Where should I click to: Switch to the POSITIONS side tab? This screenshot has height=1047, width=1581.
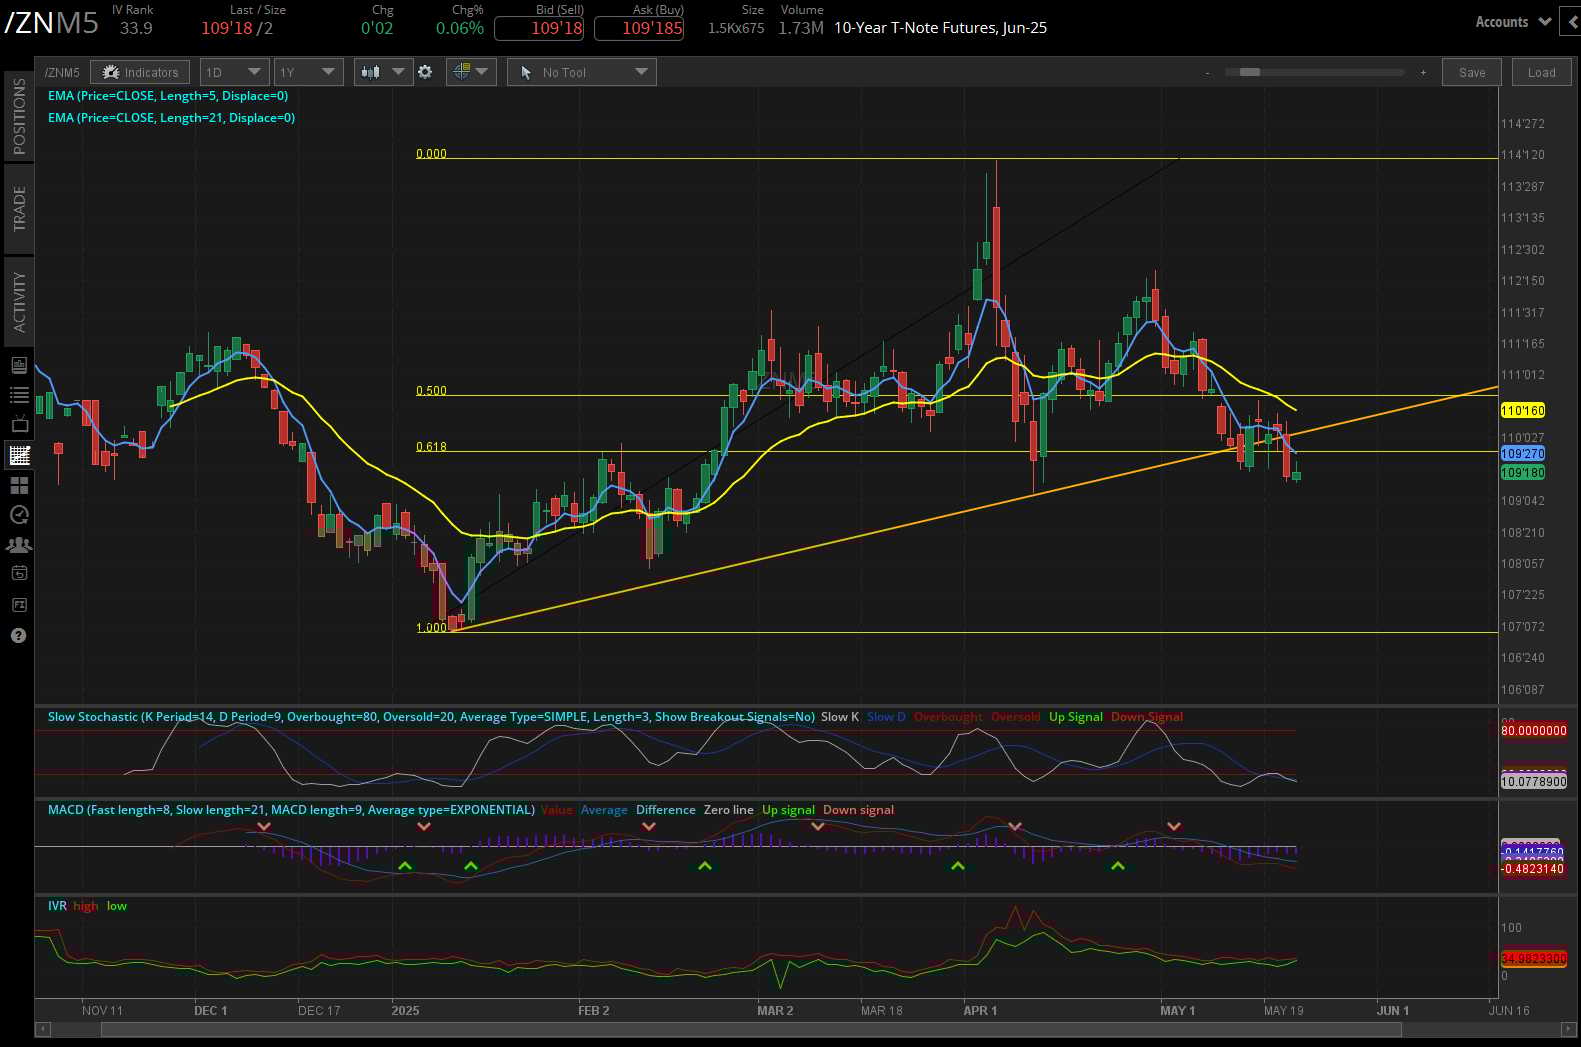(x=19, y=116)
